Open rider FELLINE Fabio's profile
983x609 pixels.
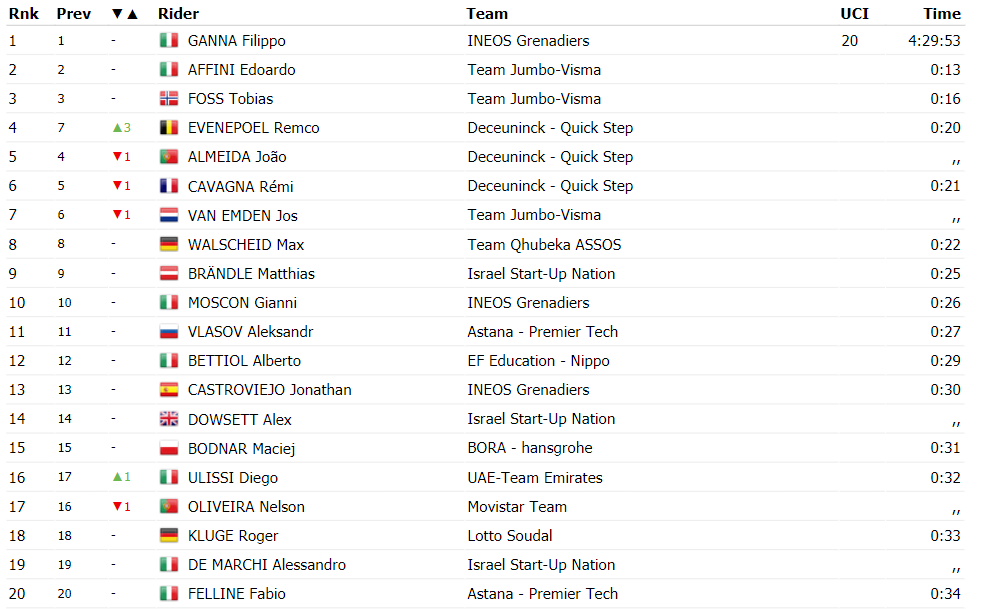point(236,594)
